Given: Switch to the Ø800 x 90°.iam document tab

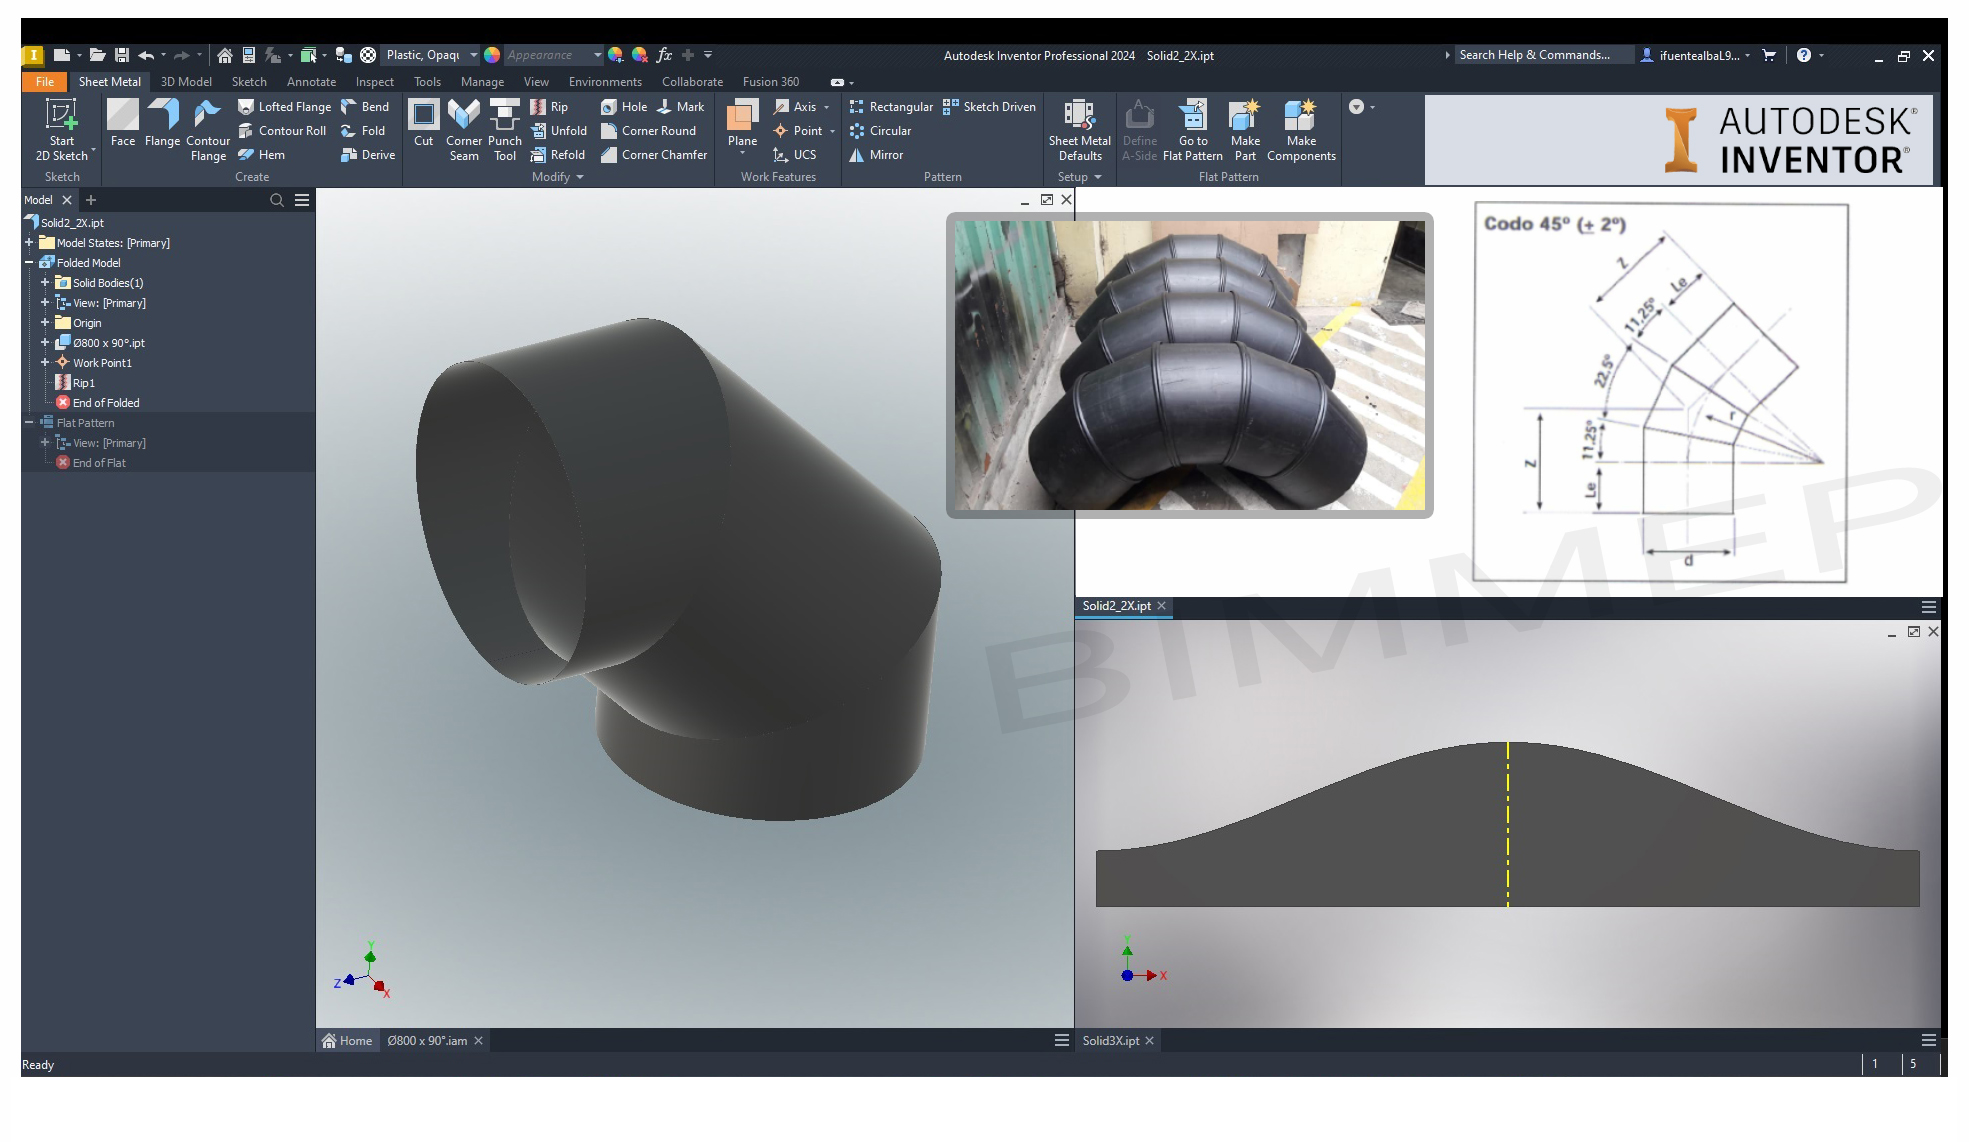Looking at the screenshot, I should [x=427, y=1041].
